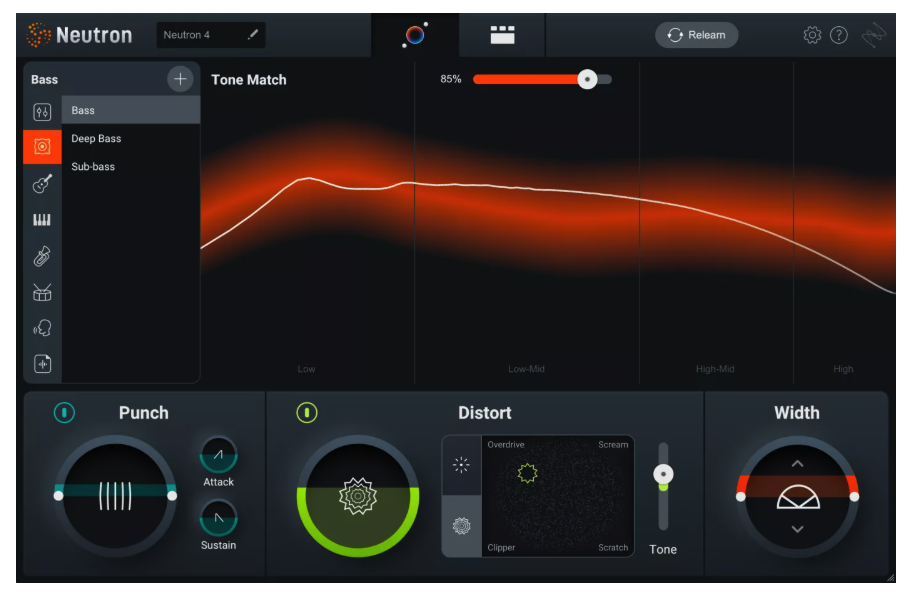This screenshot has height=593, width=914.
Task: Click the Scream corner label
Action: pyautogui.click(x=613, y=444)
